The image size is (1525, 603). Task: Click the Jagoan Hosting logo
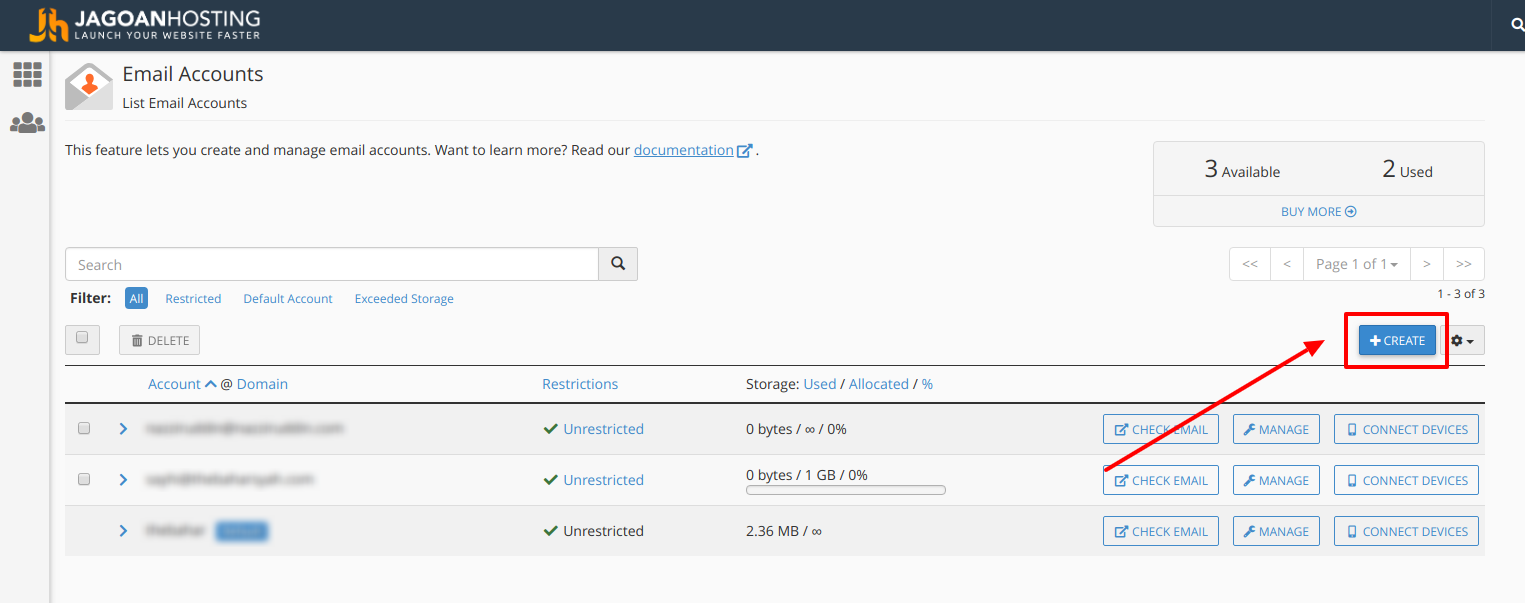(145, 25)
